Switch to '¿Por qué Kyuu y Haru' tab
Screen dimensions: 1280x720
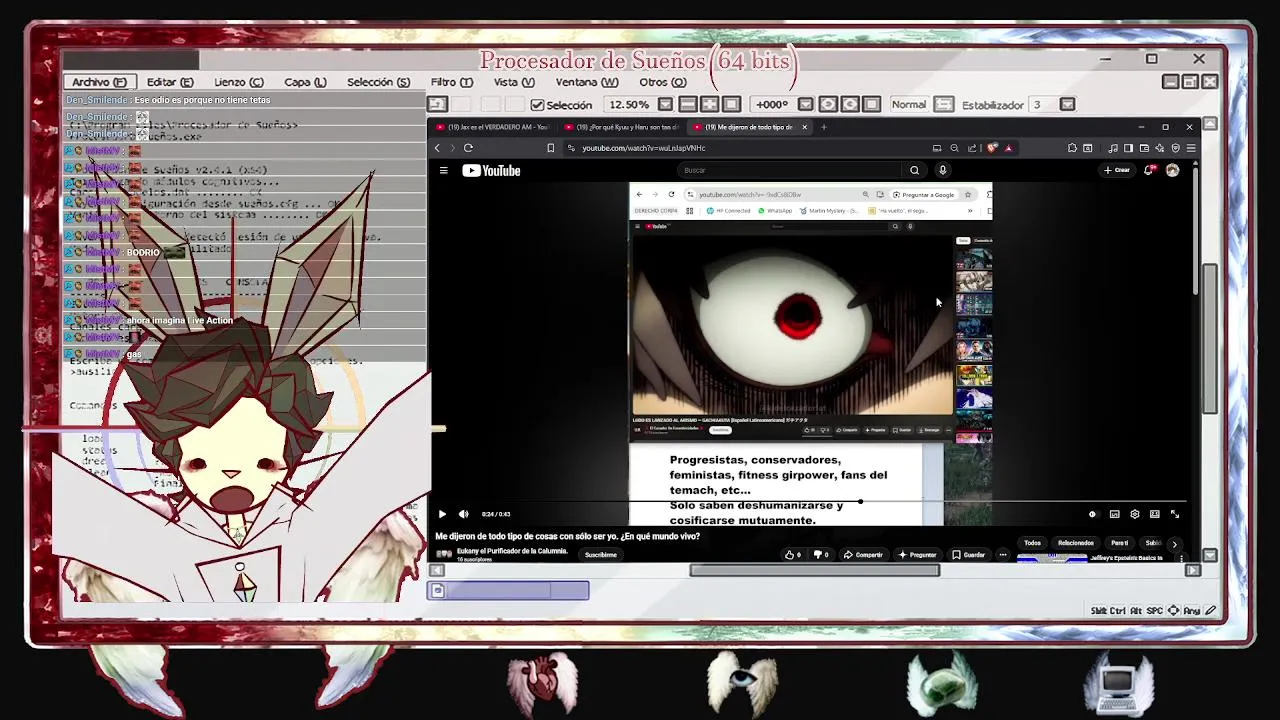[622, 127]
